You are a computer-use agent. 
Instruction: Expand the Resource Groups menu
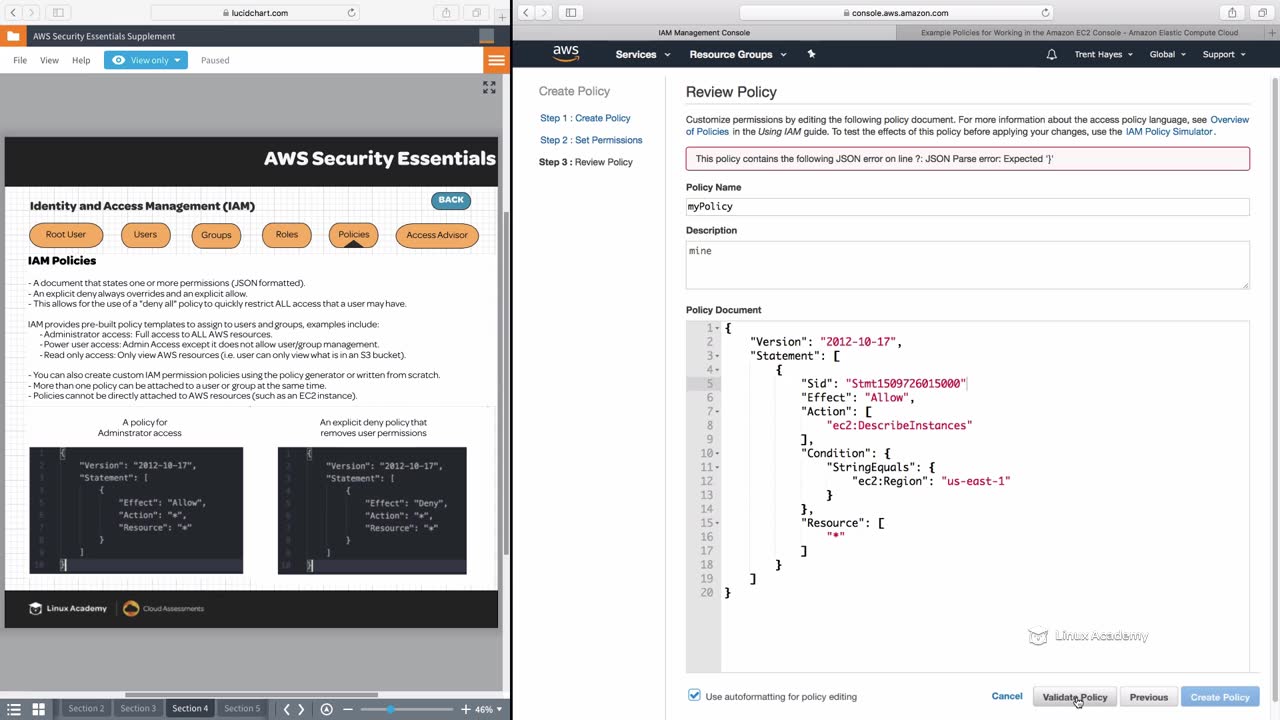(x=738, y=54)
